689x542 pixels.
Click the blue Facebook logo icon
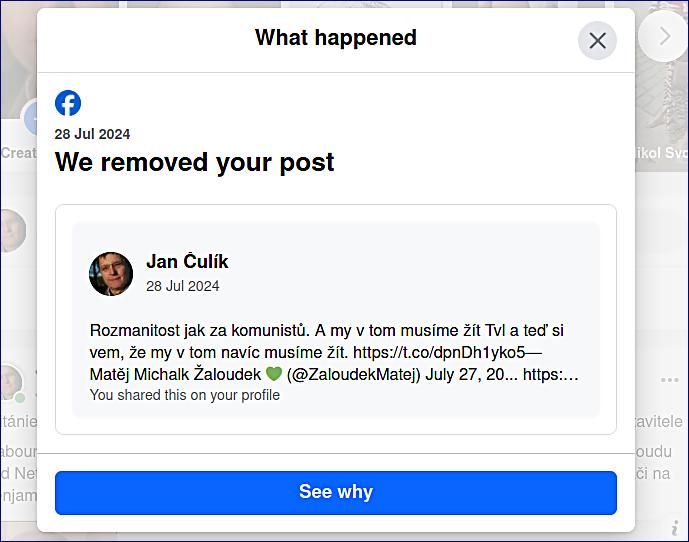68,103
